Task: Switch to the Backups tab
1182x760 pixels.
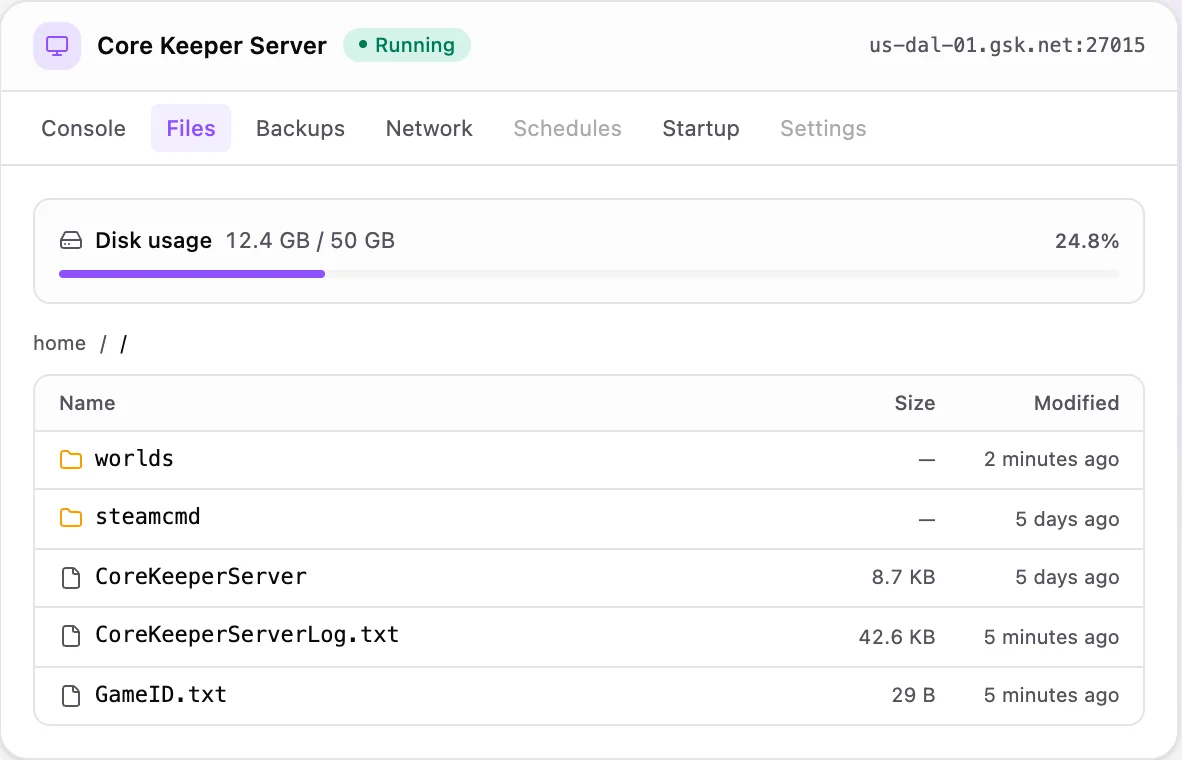Action: tap(300, 128)
